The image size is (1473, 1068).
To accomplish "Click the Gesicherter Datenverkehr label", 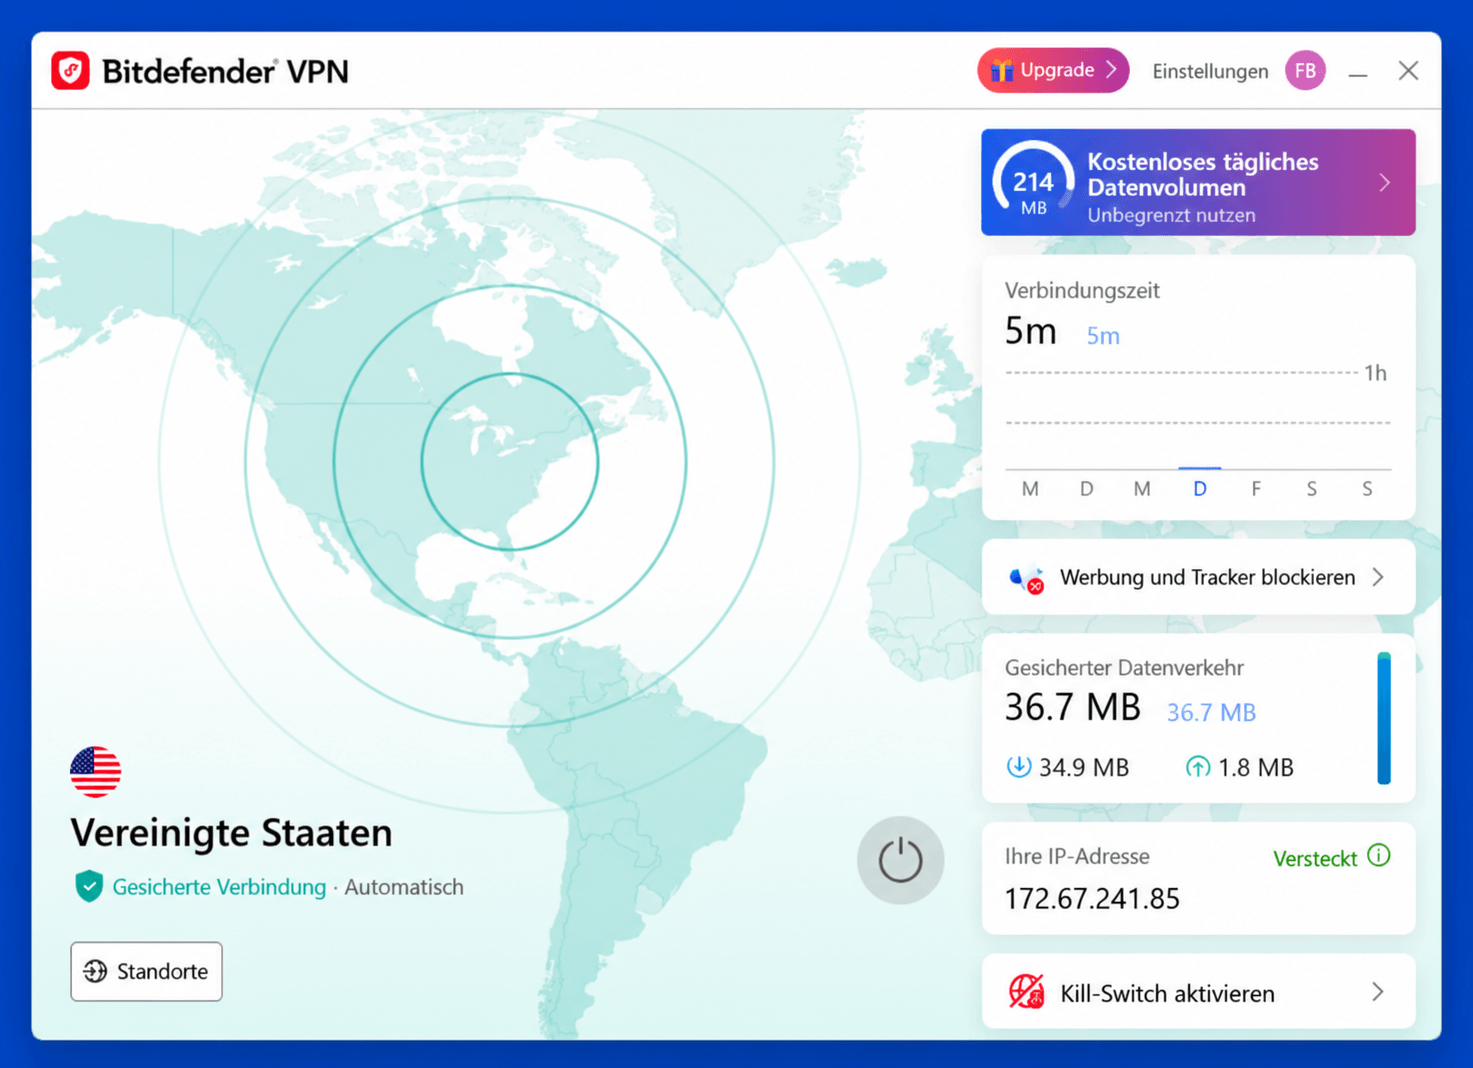I will [1124, 667].
